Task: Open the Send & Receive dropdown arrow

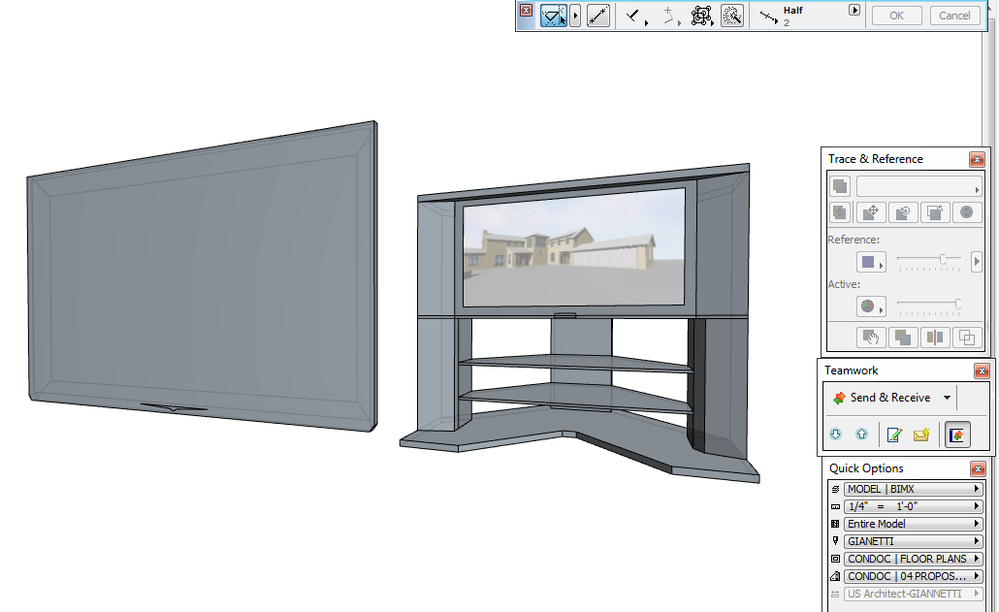Action: tap(947, 397)
